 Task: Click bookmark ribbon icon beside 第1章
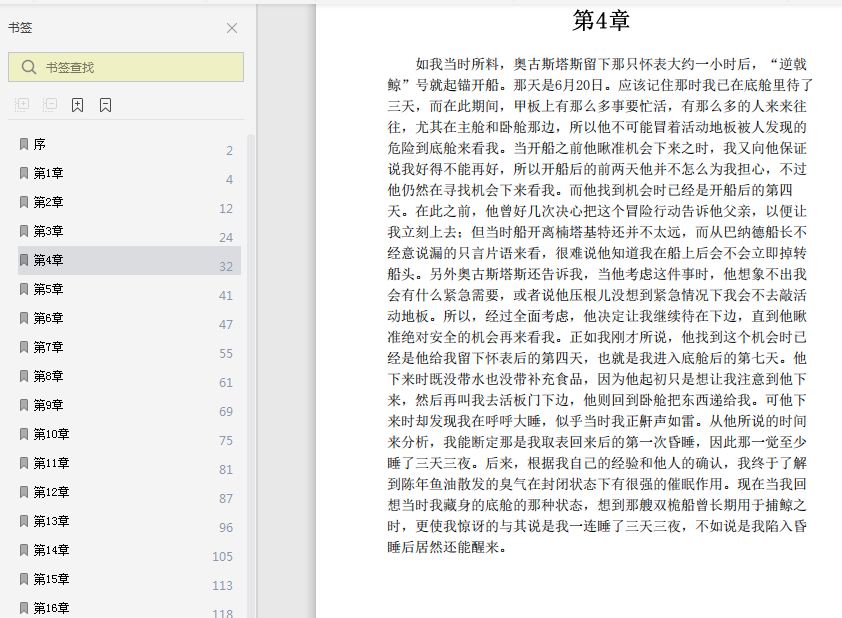coord(24,173)
